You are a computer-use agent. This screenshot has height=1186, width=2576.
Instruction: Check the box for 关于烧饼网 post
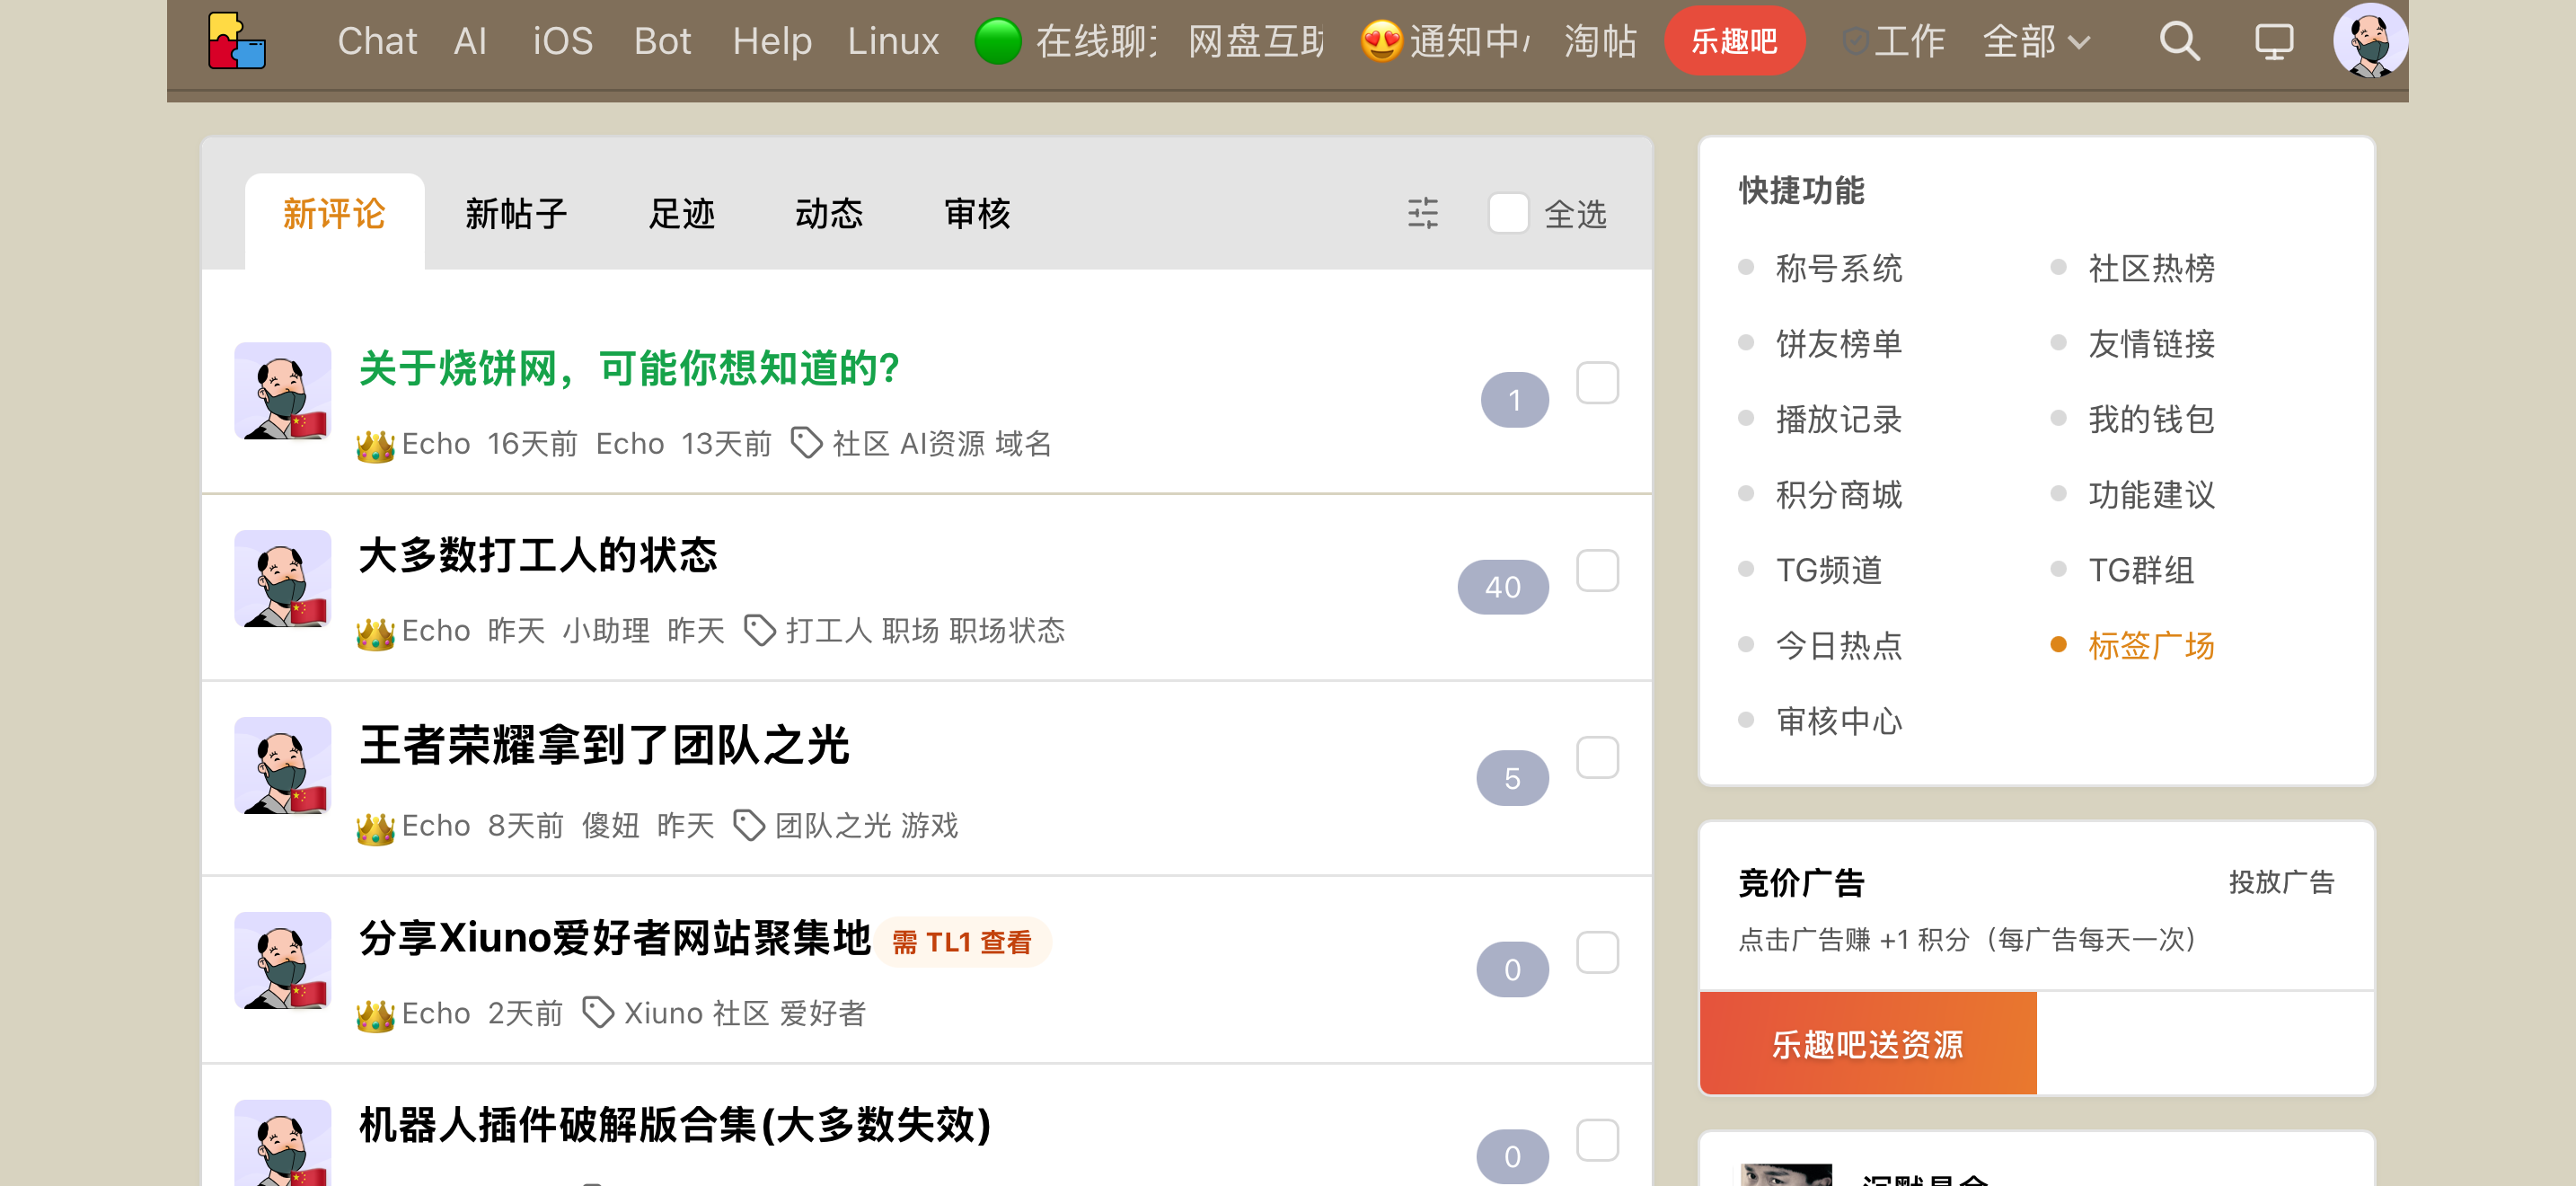coord(1597,383)
